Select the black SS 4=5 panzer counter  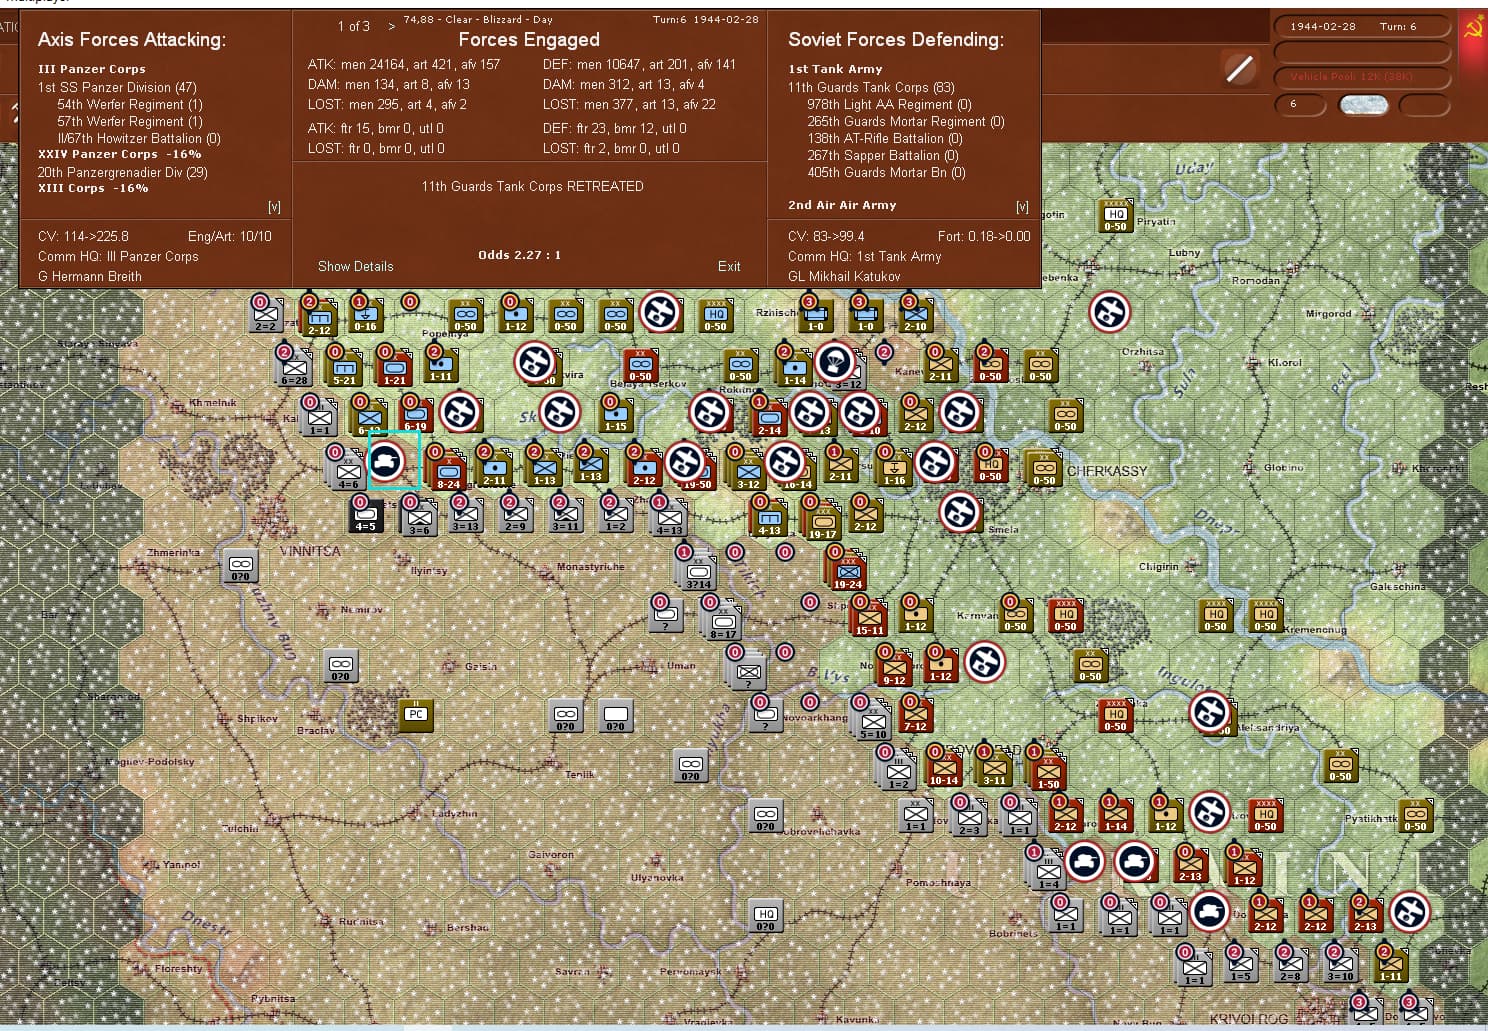point(366,514)
